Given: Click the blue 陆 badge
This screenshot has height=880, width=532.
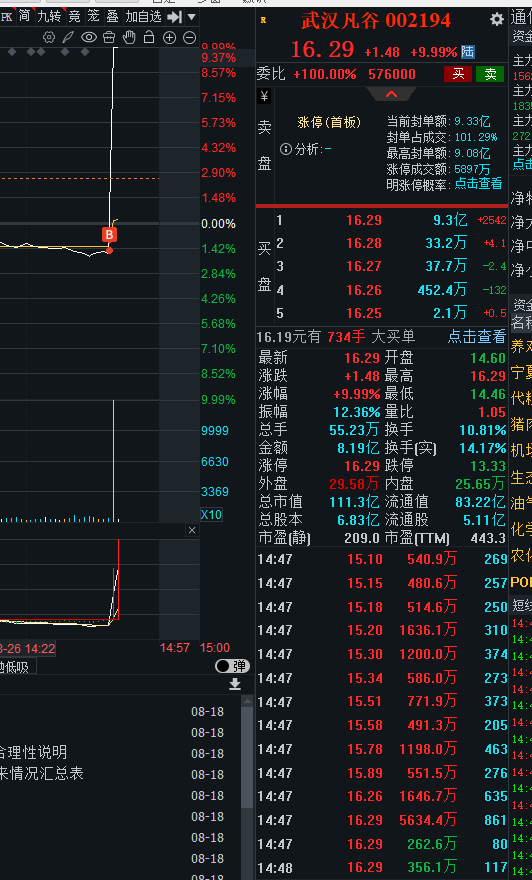Looking at the screenshot, I should coord(467,52).
